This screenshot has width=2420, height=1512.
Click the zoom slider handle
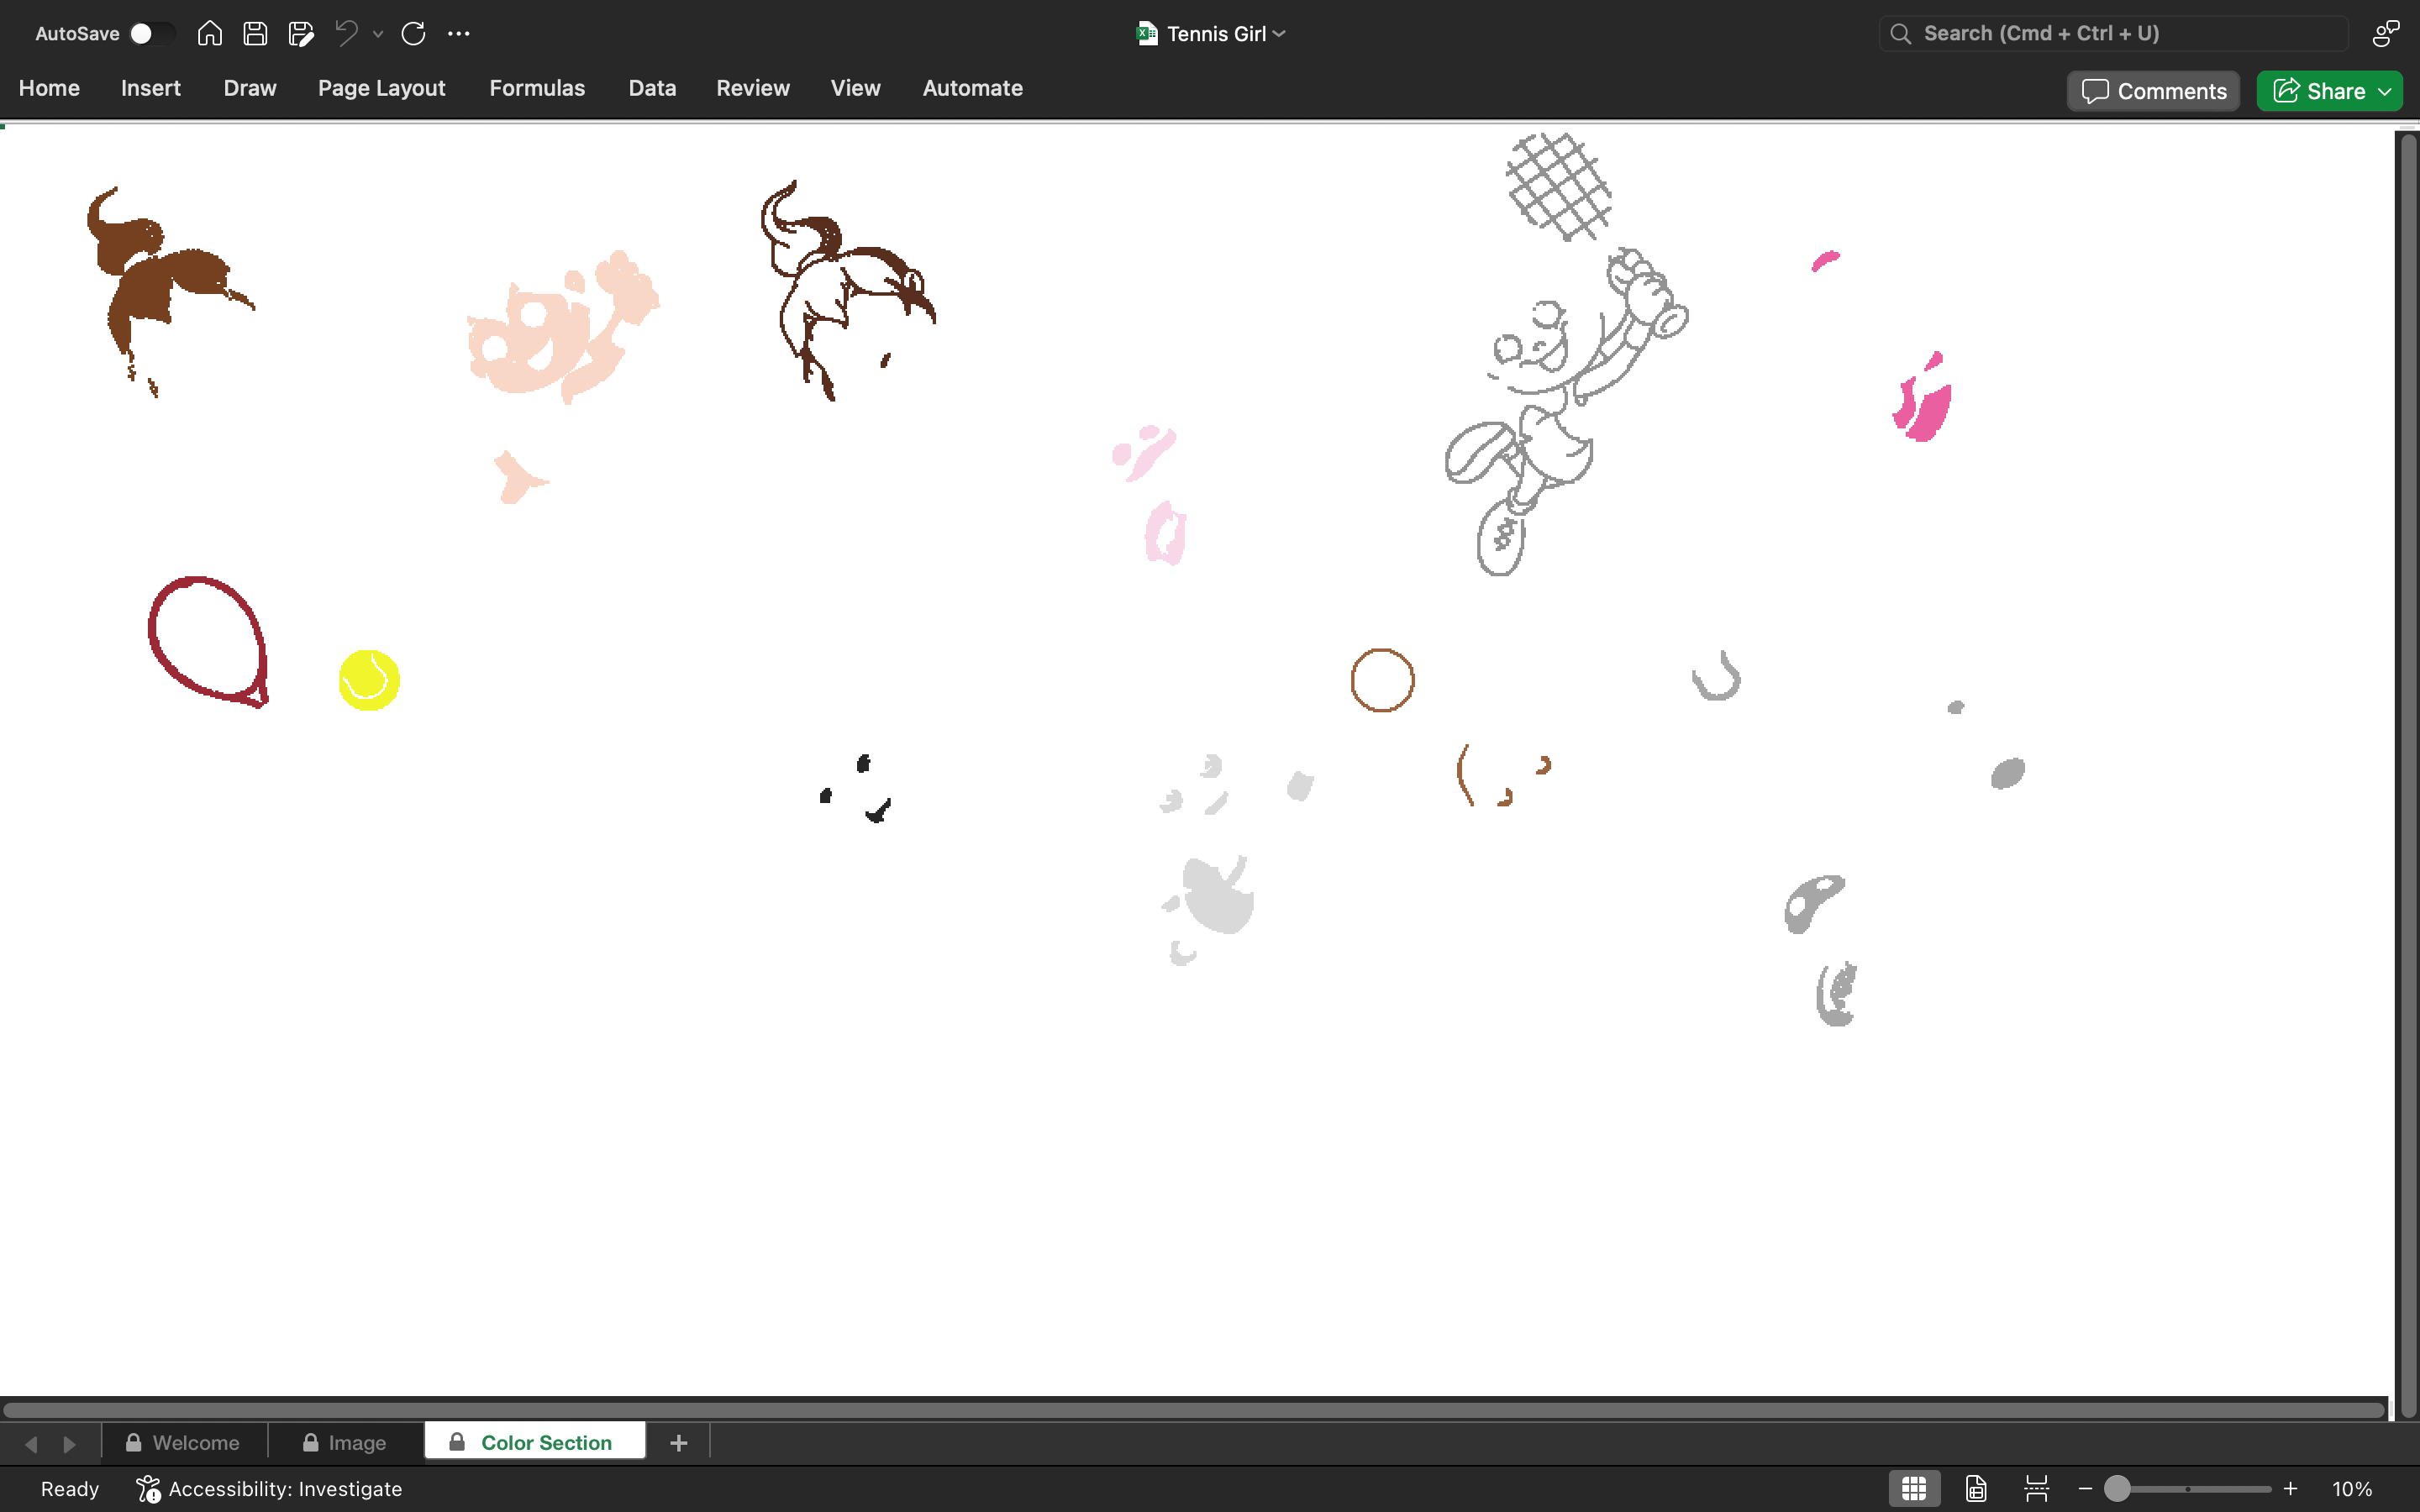[x=2117, y=1488]
